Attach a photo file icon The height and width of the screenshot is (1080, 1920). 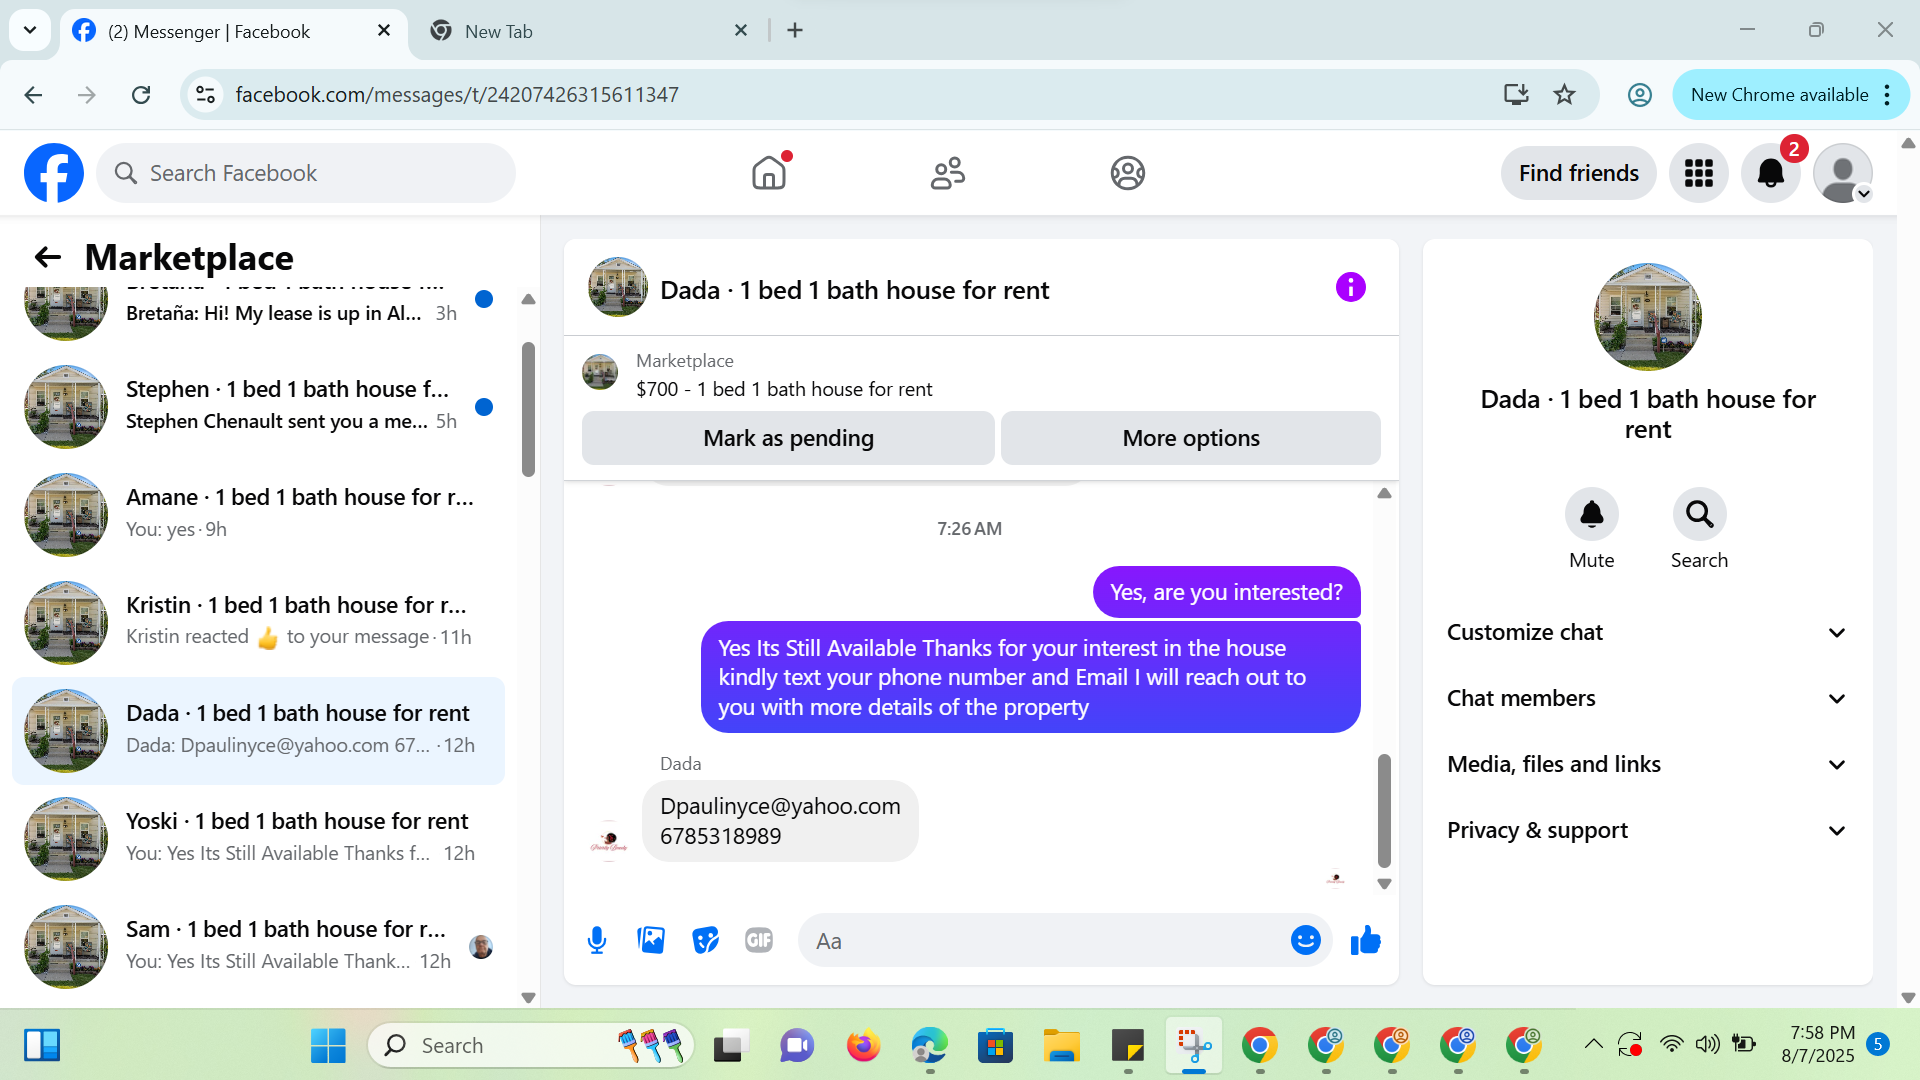click(x=651, y=941)
